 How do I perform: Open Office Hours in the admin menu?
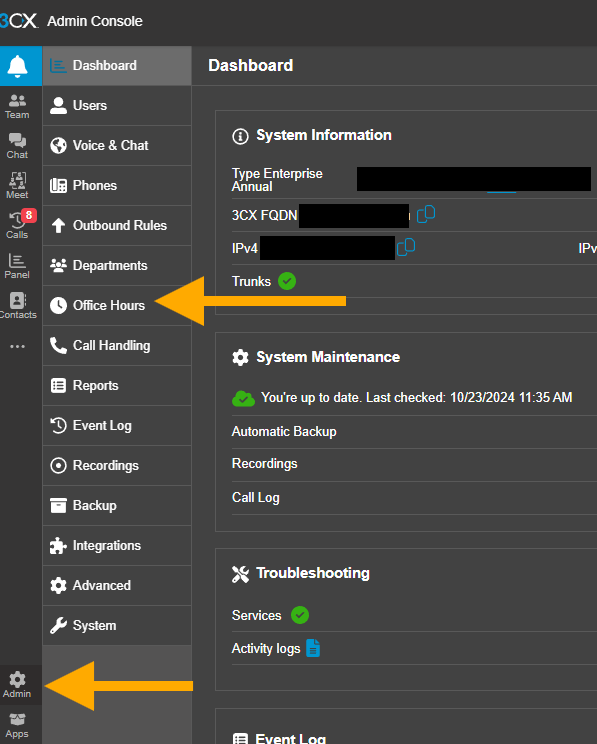[x=117, y=305]
